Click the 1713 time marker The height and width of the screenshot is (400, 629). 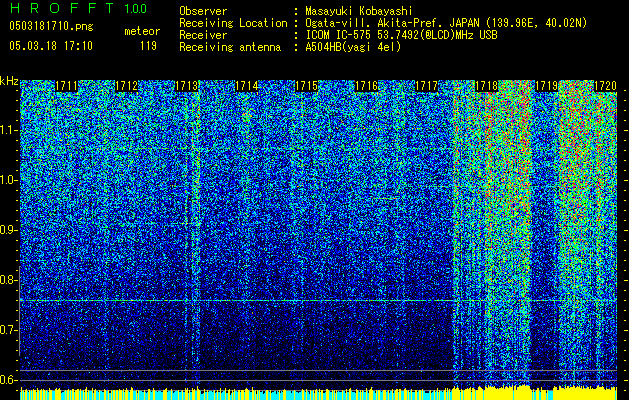pos(187,86)
